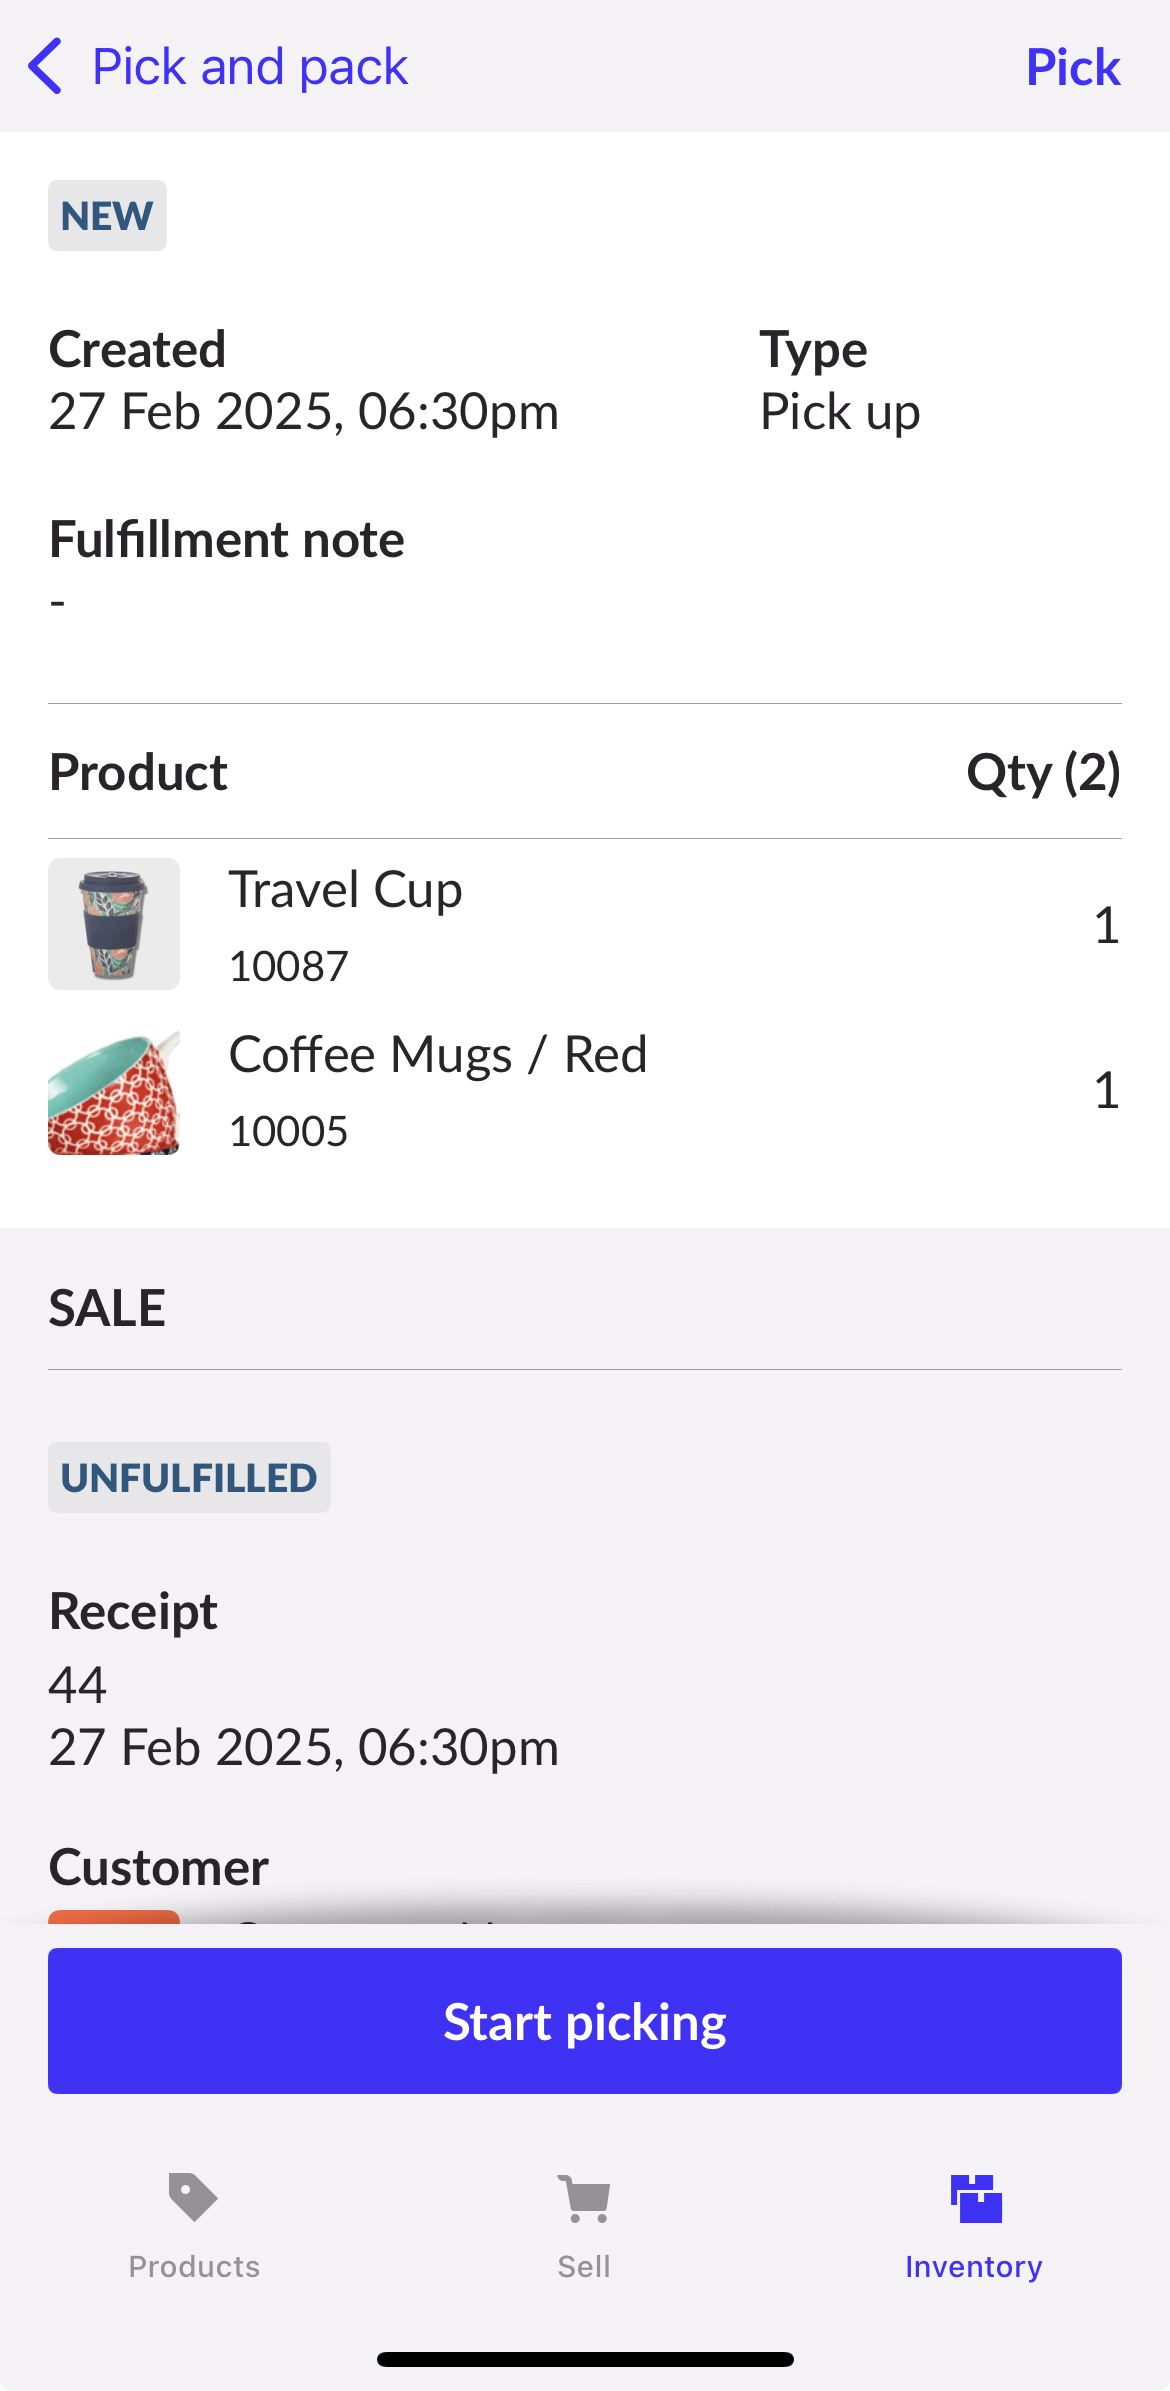Go back to Pick and pack
1170x2391 pixels.
click(x=250, y=67)
